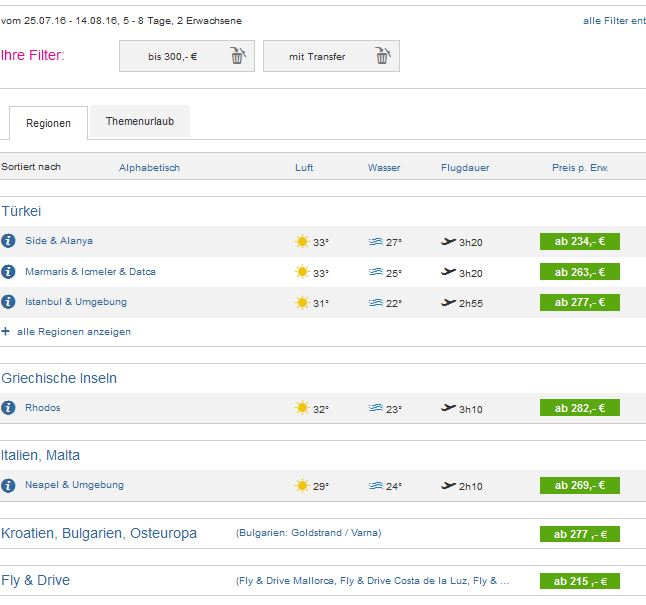Screen dimensions: 646x605
Task: Sort results by Preis p. Erw.
Action: [x=580, y=167]
